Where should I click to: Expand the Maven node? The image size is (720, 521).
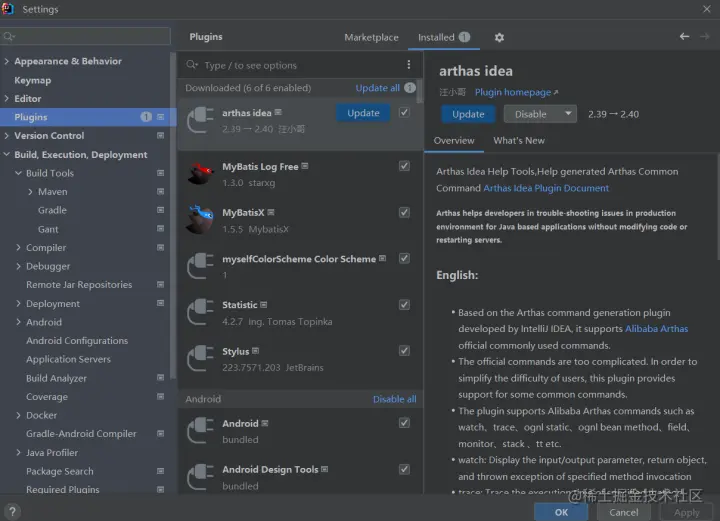coord(30,192)
